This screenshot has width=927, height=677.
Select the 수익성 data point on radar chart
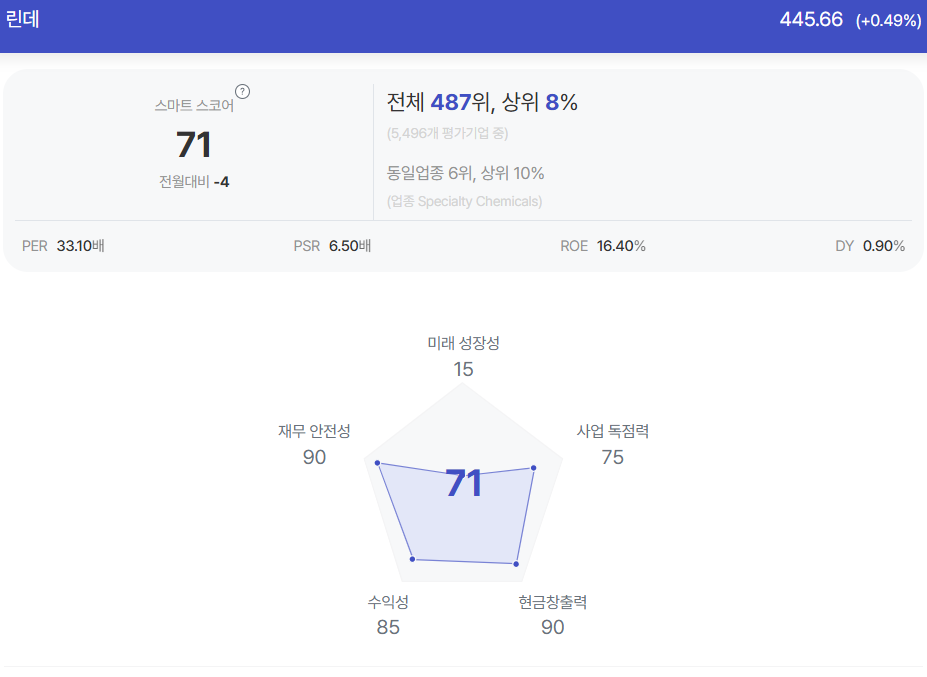click(413, 559)
